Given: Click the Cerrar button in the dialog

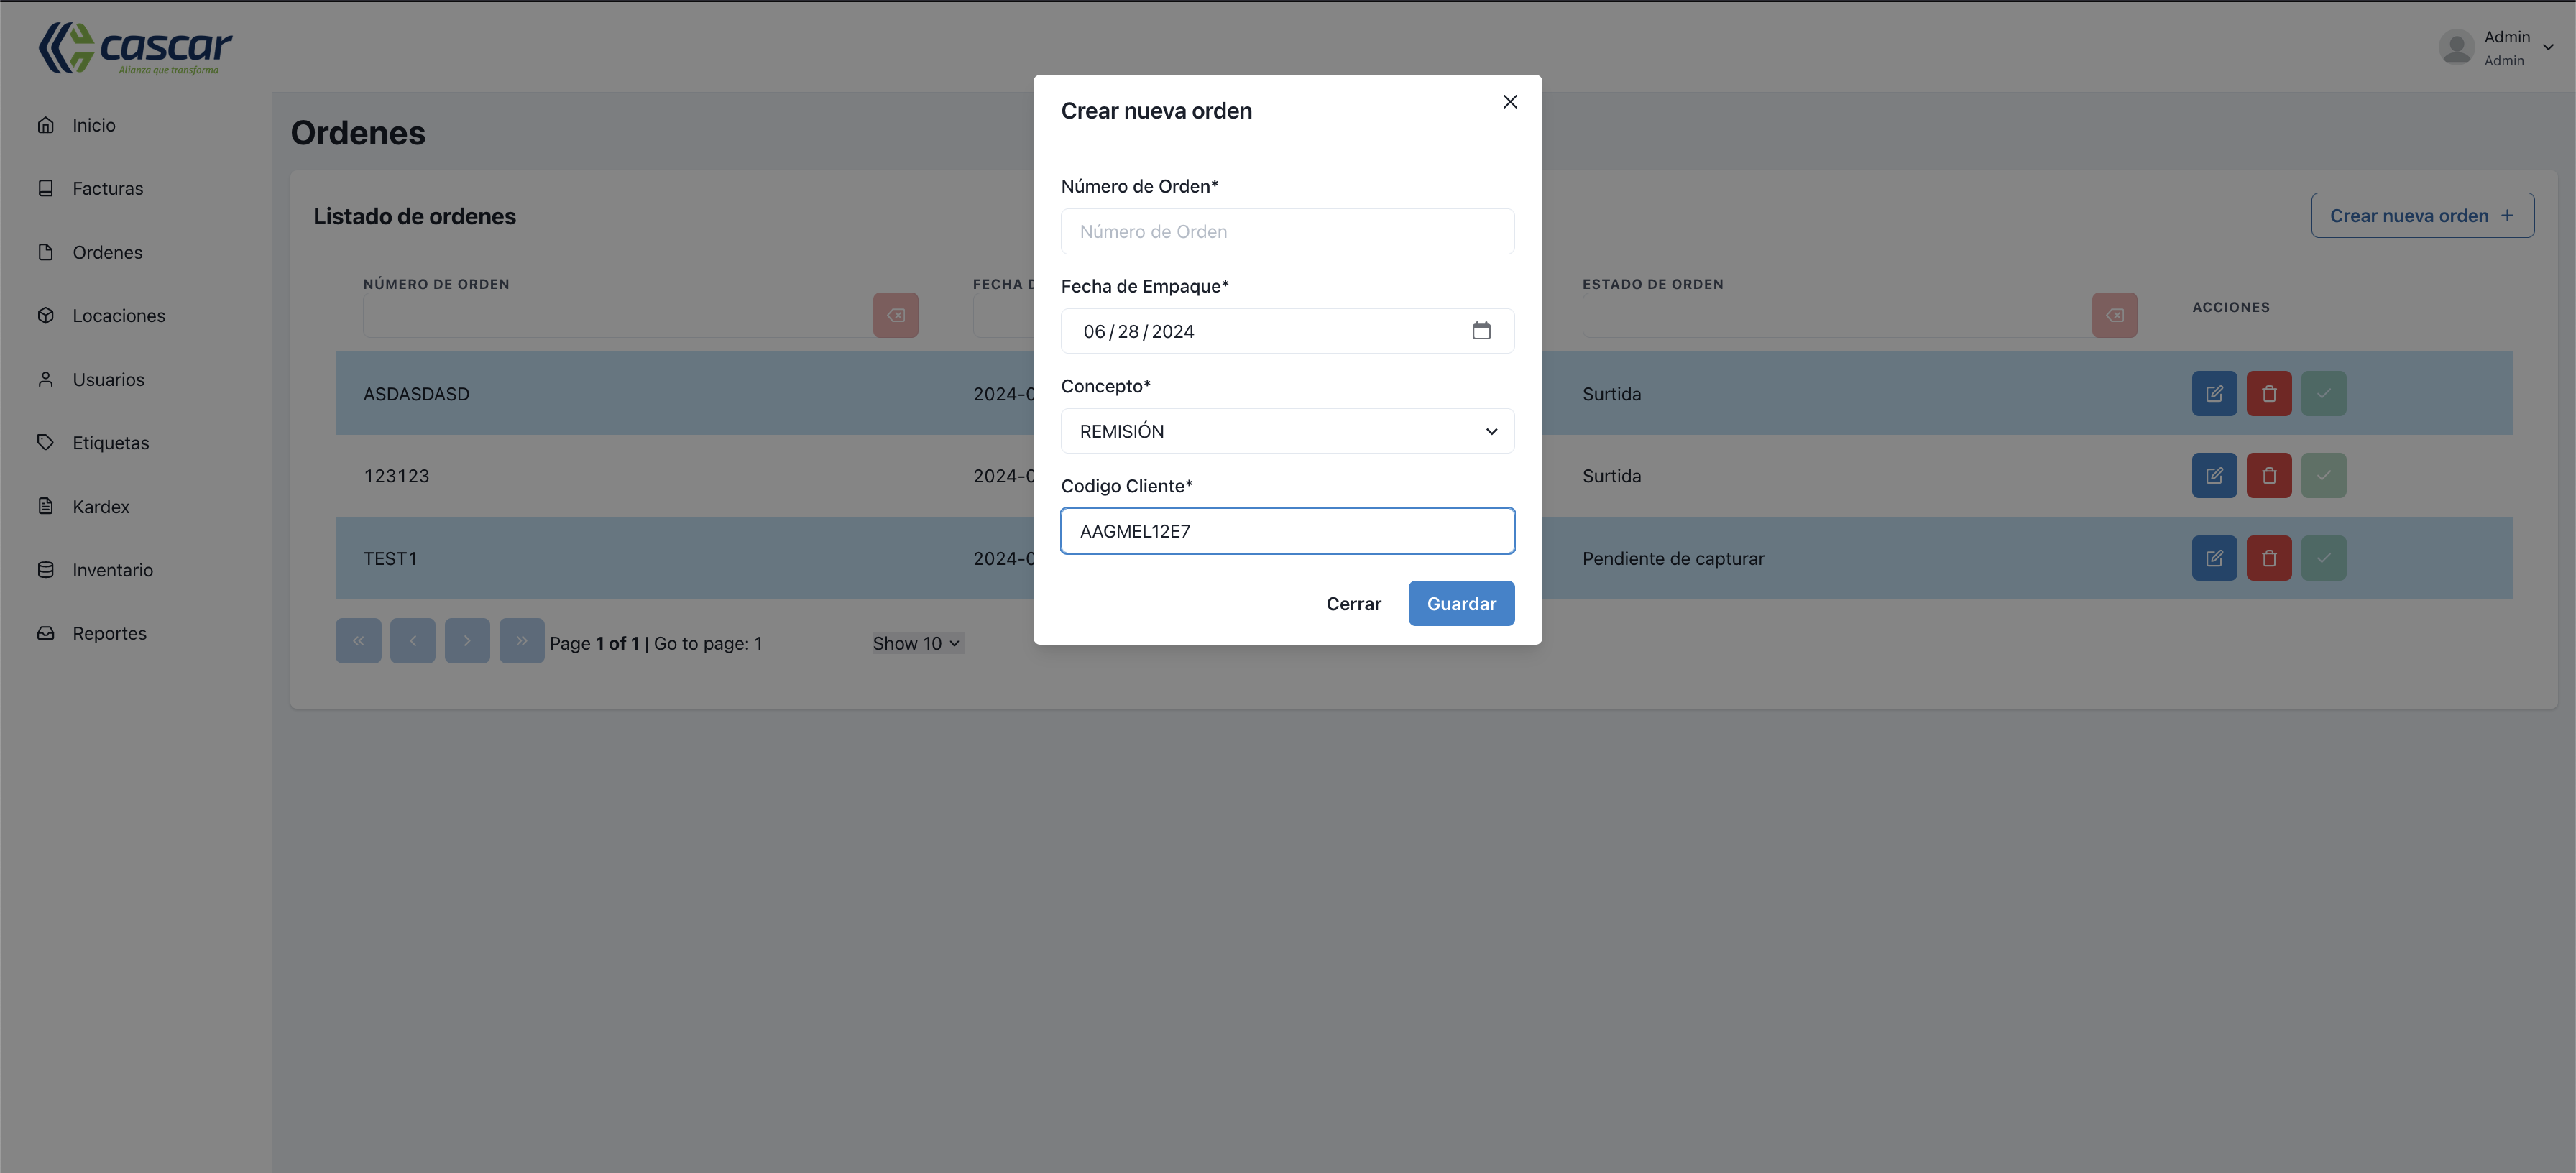Looking at the screenshot, I should coord(1353,603).
